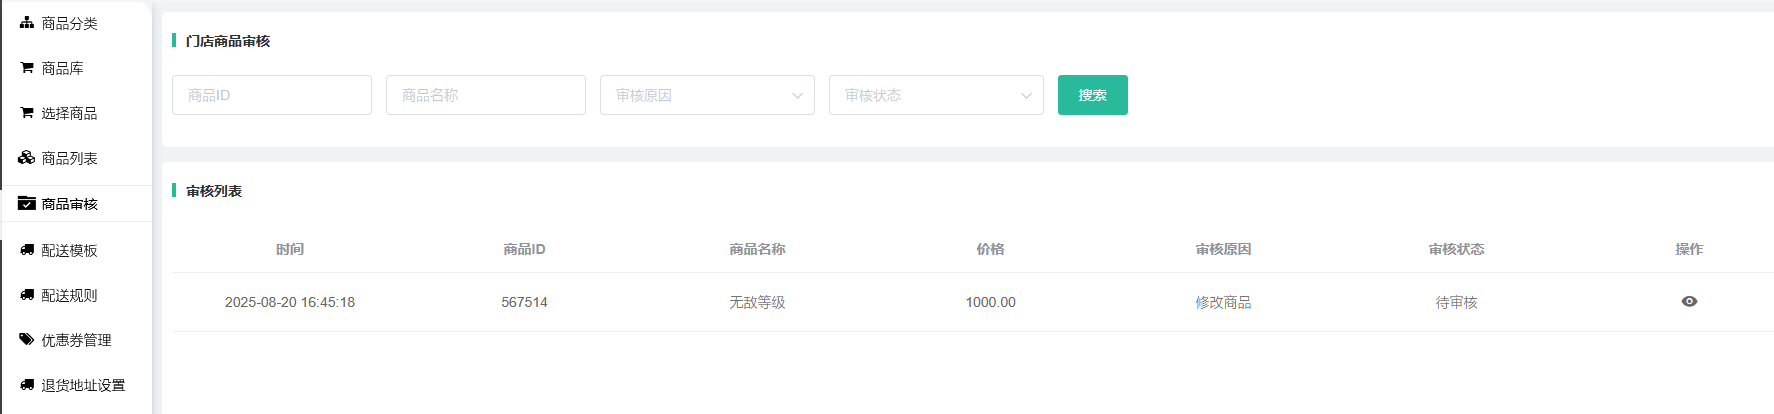Open the 审核原因 dropdown
Image resolution: width=1774 pixels, height=414 pixels.
coord(707,95)
